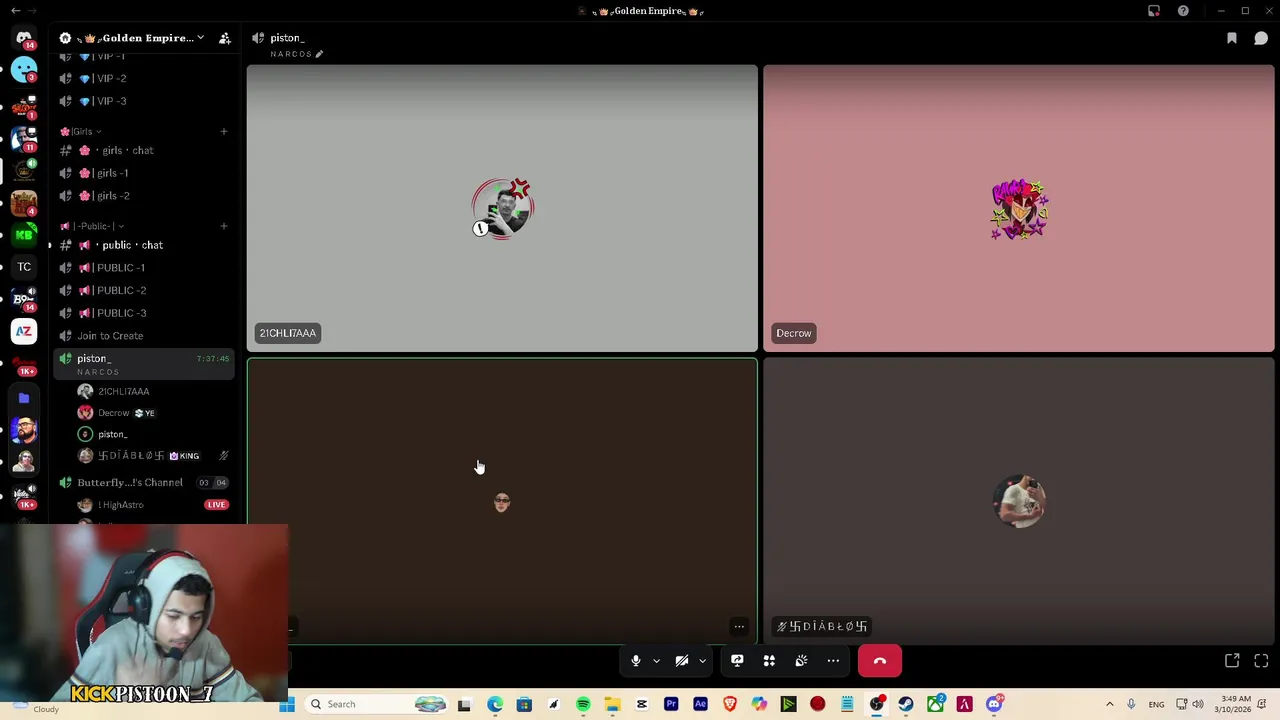The height and width of the screenshot is (720, 1280).
Task: Collapse the Girls category
Action: (80, 131)
